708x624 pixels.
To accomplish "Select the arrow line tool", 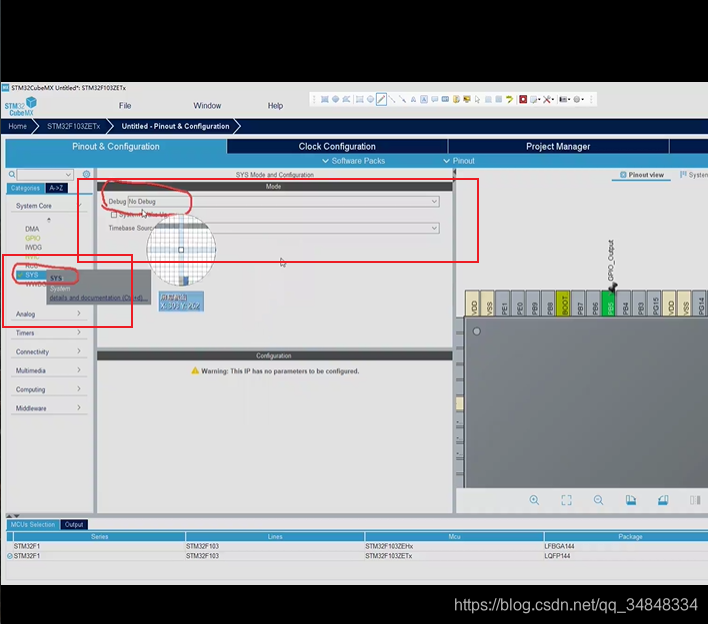I will tap(402, 99).
